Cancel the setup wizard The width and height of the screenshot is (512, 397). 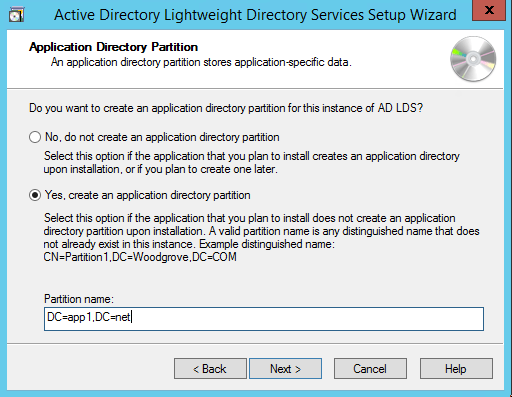(x=370, y=369)
